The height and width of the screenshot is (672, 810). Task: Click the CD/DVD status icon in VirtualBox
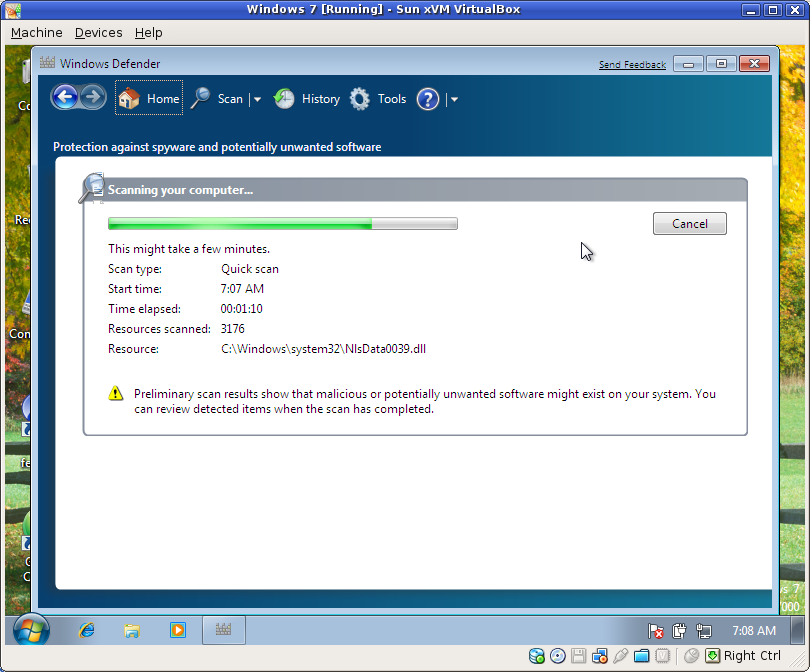pyautogui.click(x=558, y=656)
